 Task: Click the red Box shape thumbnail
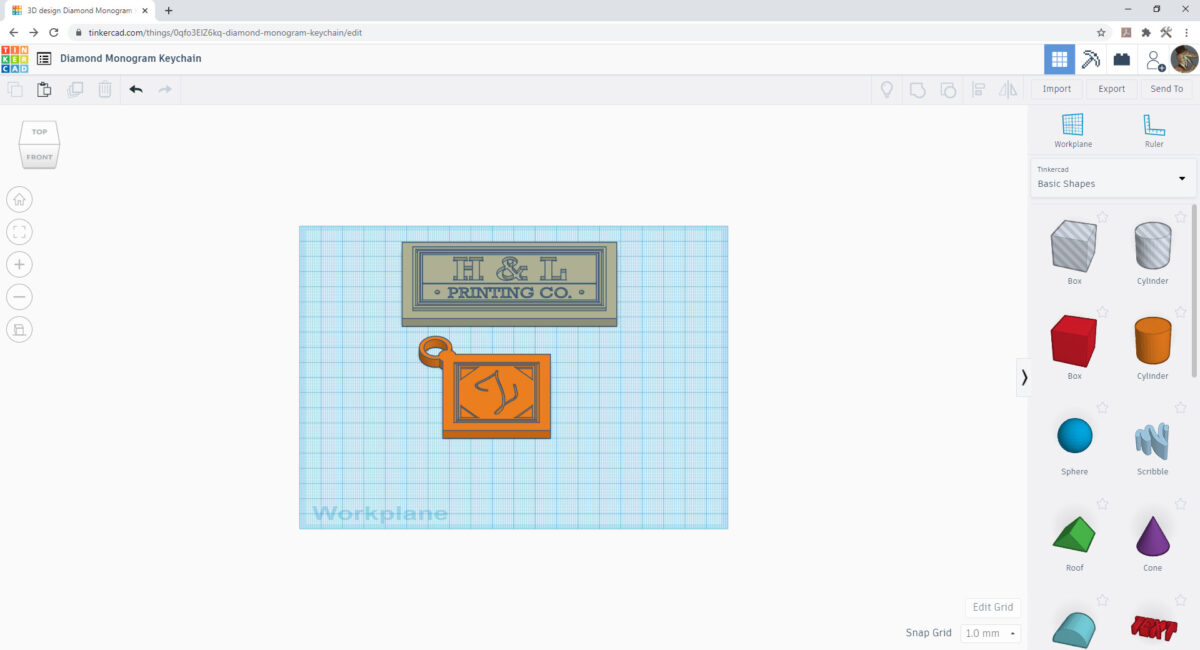(1073, 343)
